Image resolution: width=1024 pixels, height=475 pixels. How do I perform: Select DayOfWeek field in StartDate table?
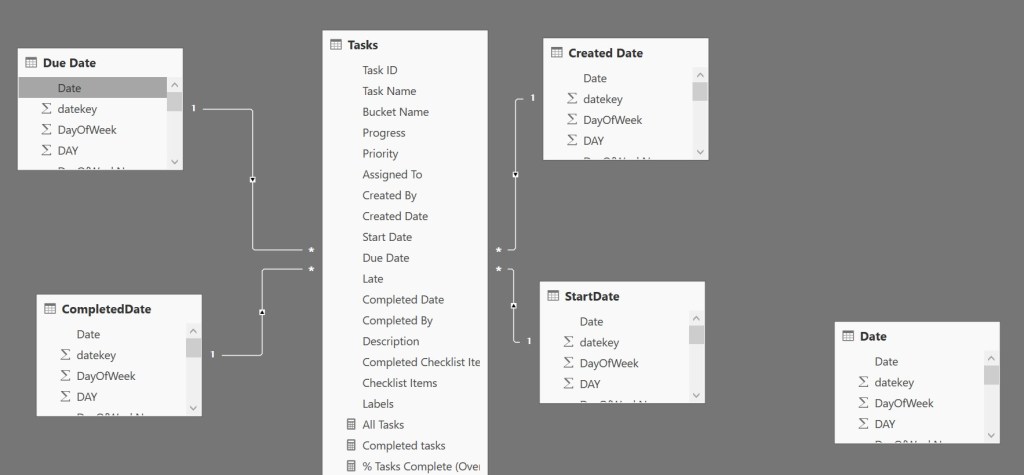tap(609, 363)
